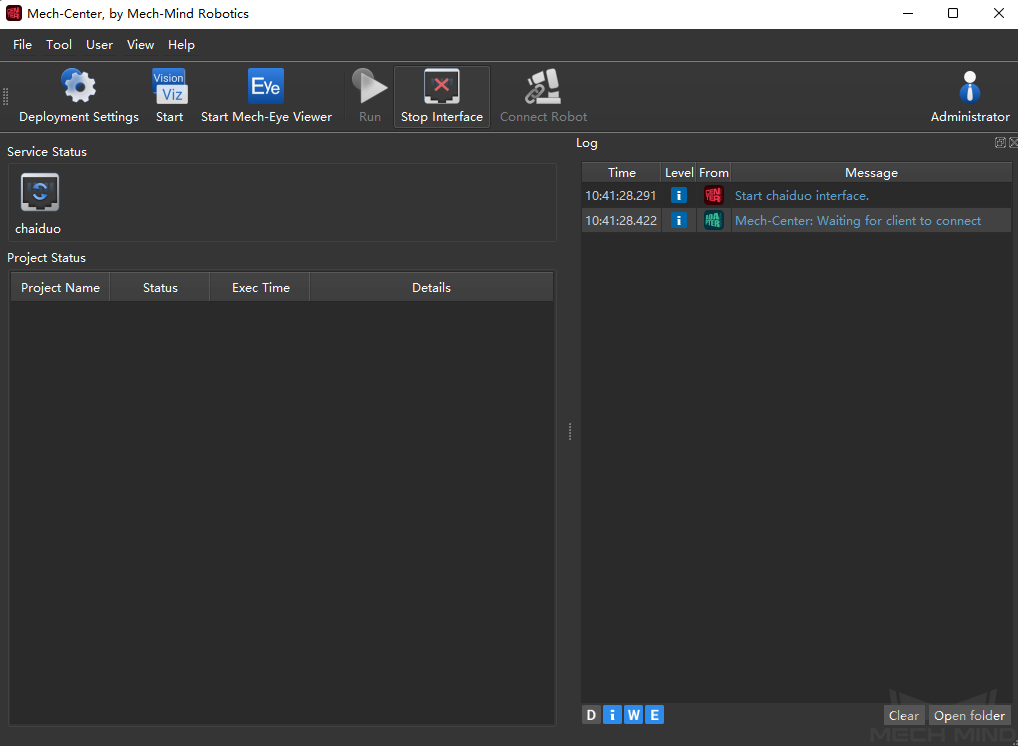The image size is (1018, 746).
Task: Click info level icon in first log row
Action: [x=678, y=195]
